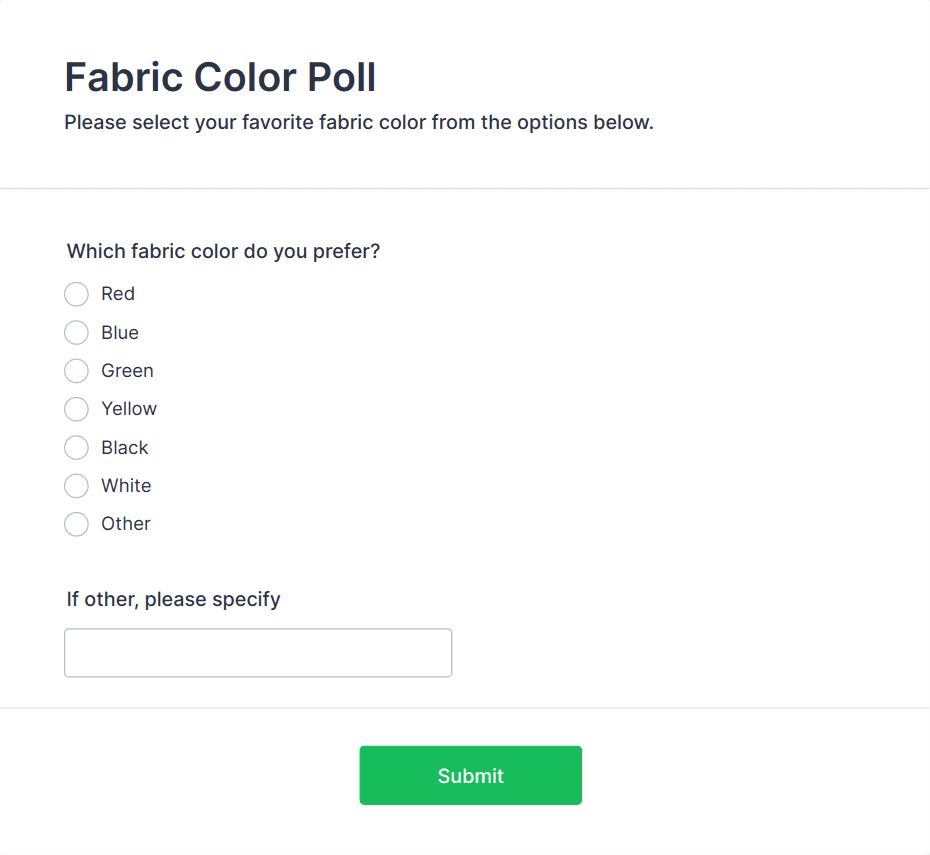
Task: Click the 'Black' option label text
Action: pos(125,447)
